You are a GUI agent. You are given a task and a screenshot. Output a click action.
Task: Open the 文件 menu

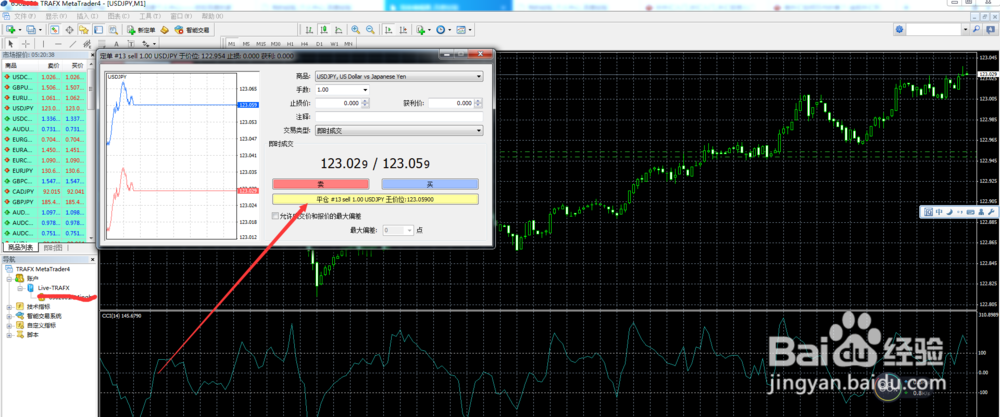[25, 16]
